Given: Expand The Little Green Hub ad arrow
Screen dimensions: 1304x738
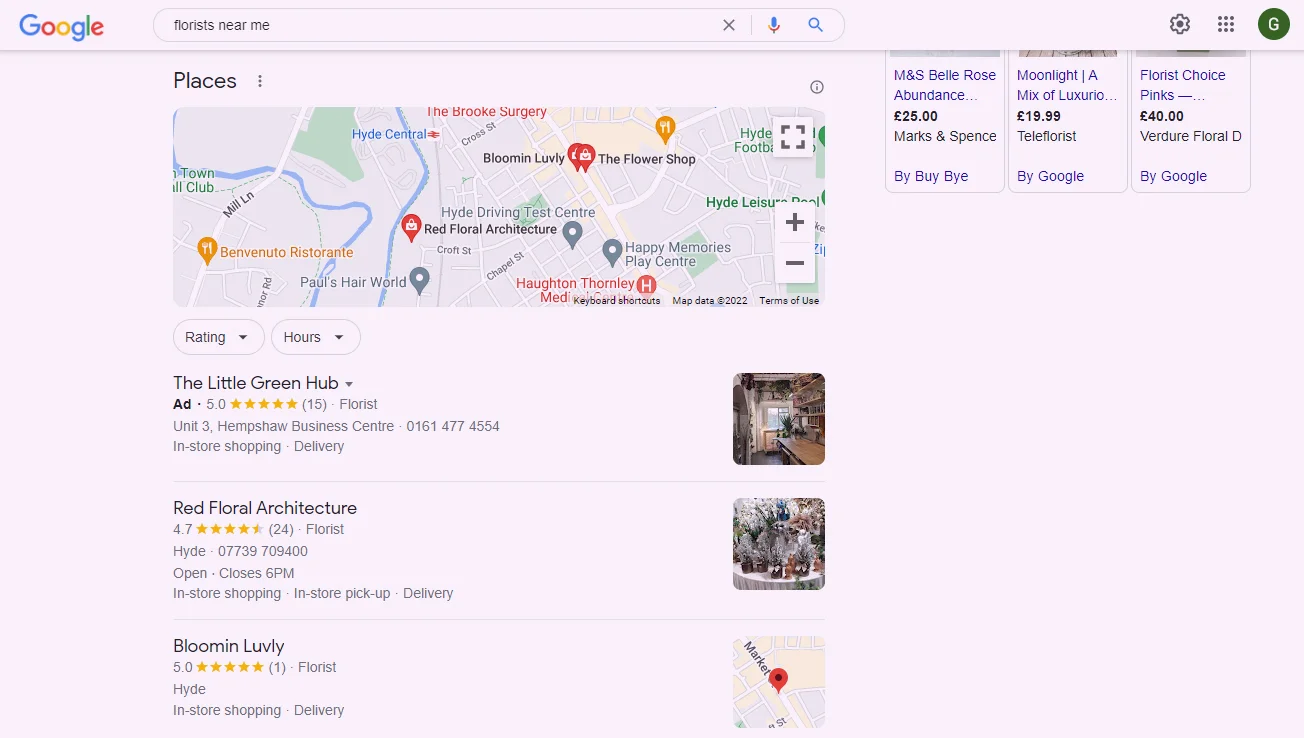Looking at the screenshot, I should click(349, 384).
